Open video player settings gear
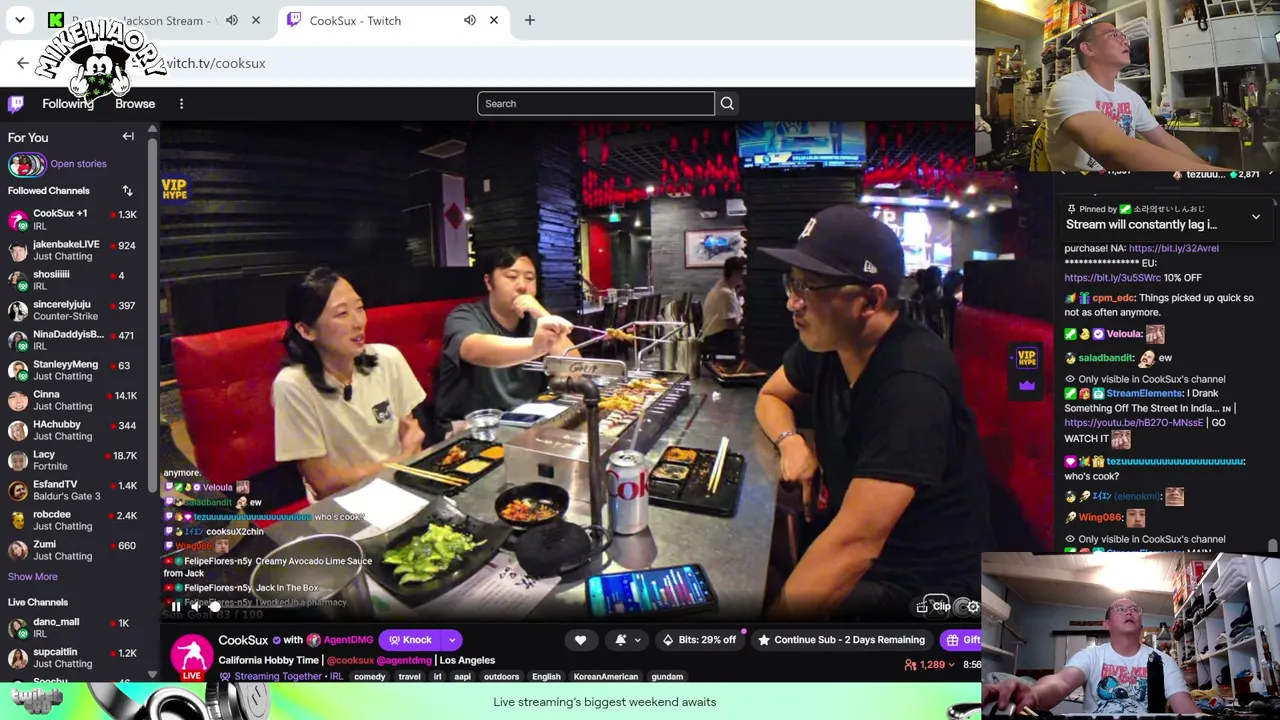Screen dimensions: 1280x720 (971, 607)
